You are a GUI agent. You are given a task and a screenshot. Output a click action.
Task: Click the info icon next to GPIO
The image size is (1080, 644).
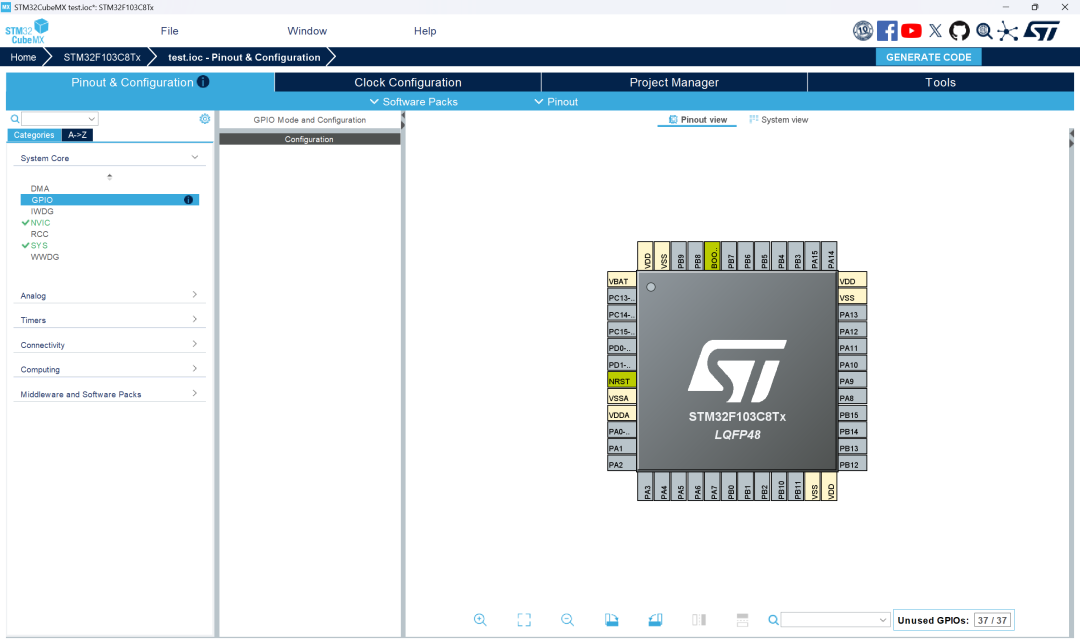click(x=188, y=200)
